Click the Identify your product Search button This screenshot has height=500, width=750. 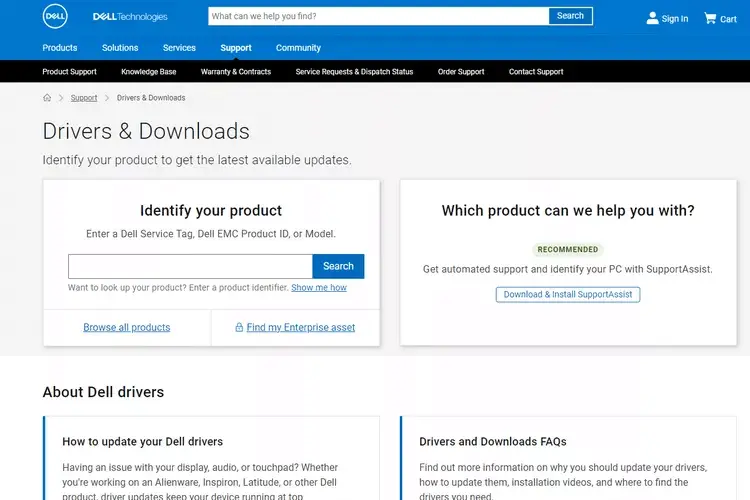tap(338, 267)
